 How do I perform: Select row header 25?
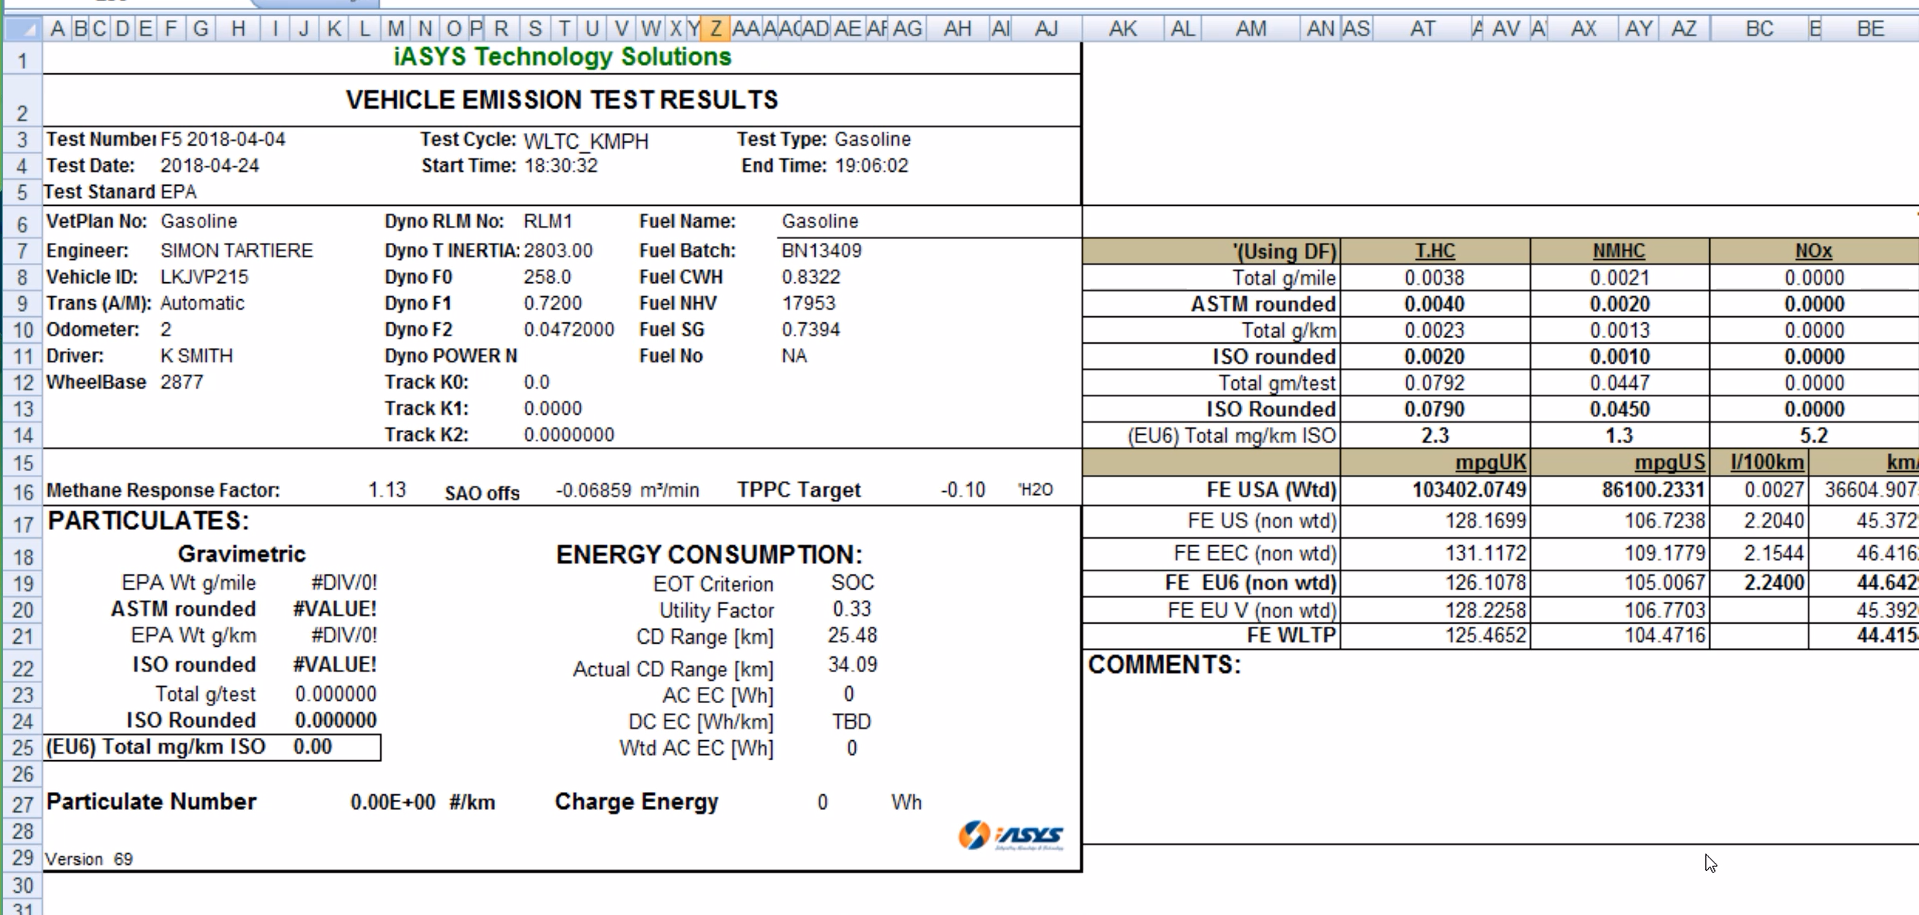coord(22,748)
